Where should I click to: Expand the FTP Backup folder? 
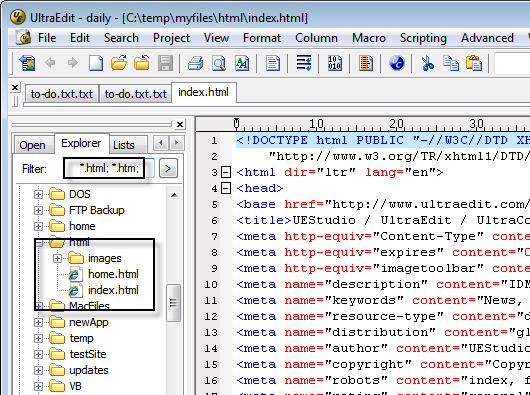point(38,210)
